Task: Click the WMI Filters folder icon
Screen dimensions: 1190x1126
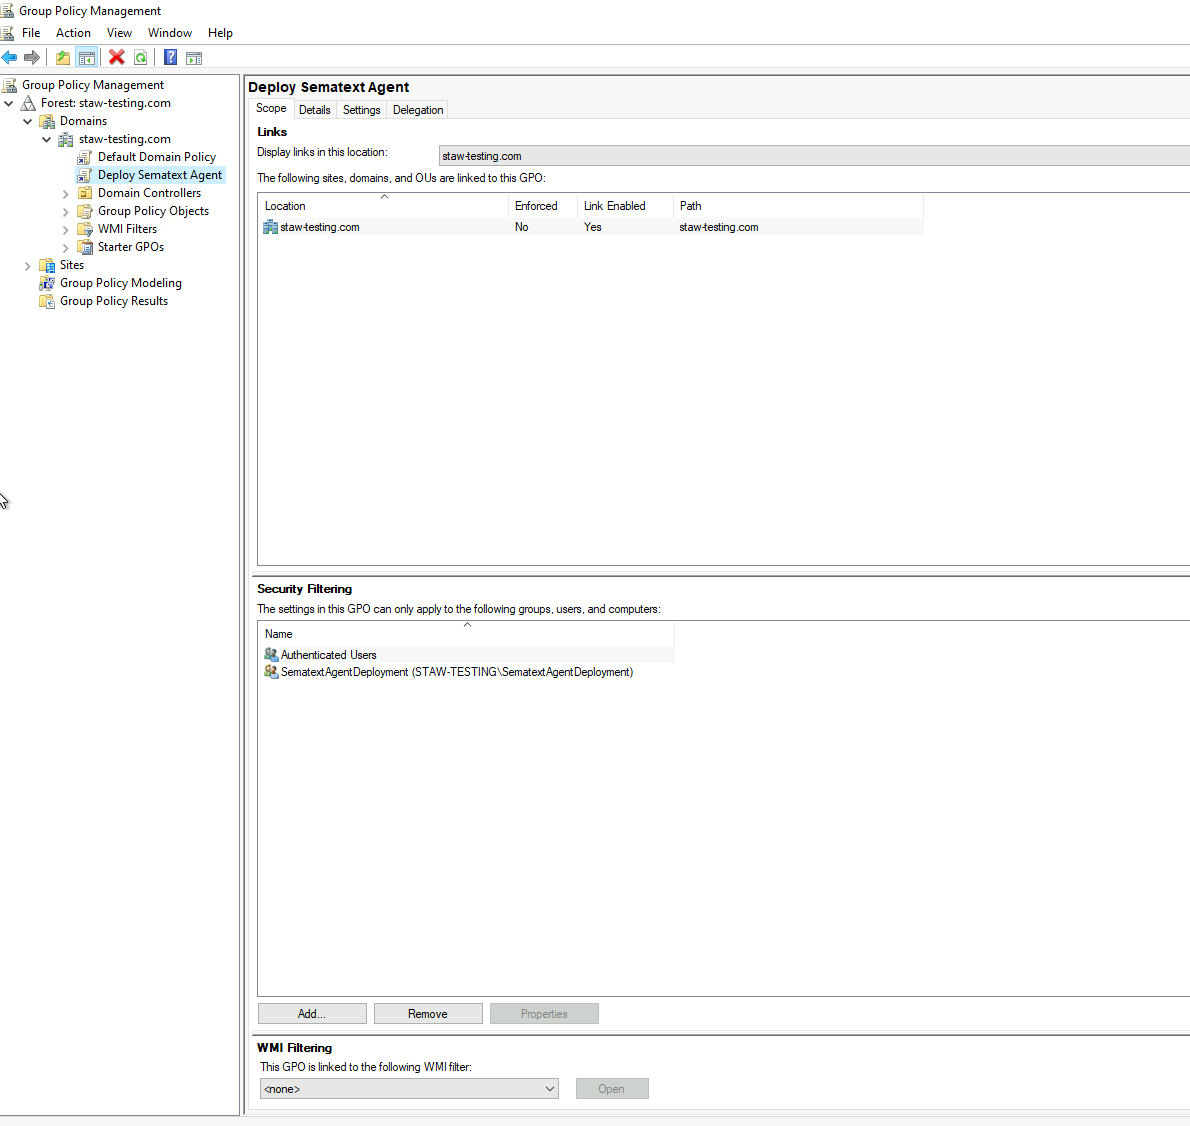Action: coord(85,229)
